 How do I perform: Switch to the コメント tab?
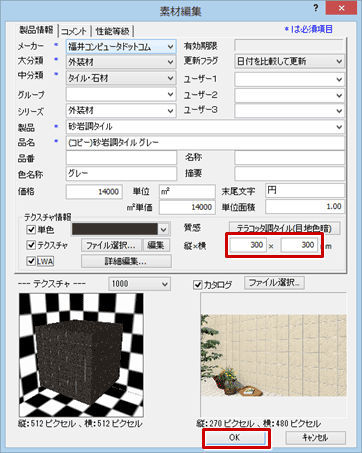(x=74, y=31)
